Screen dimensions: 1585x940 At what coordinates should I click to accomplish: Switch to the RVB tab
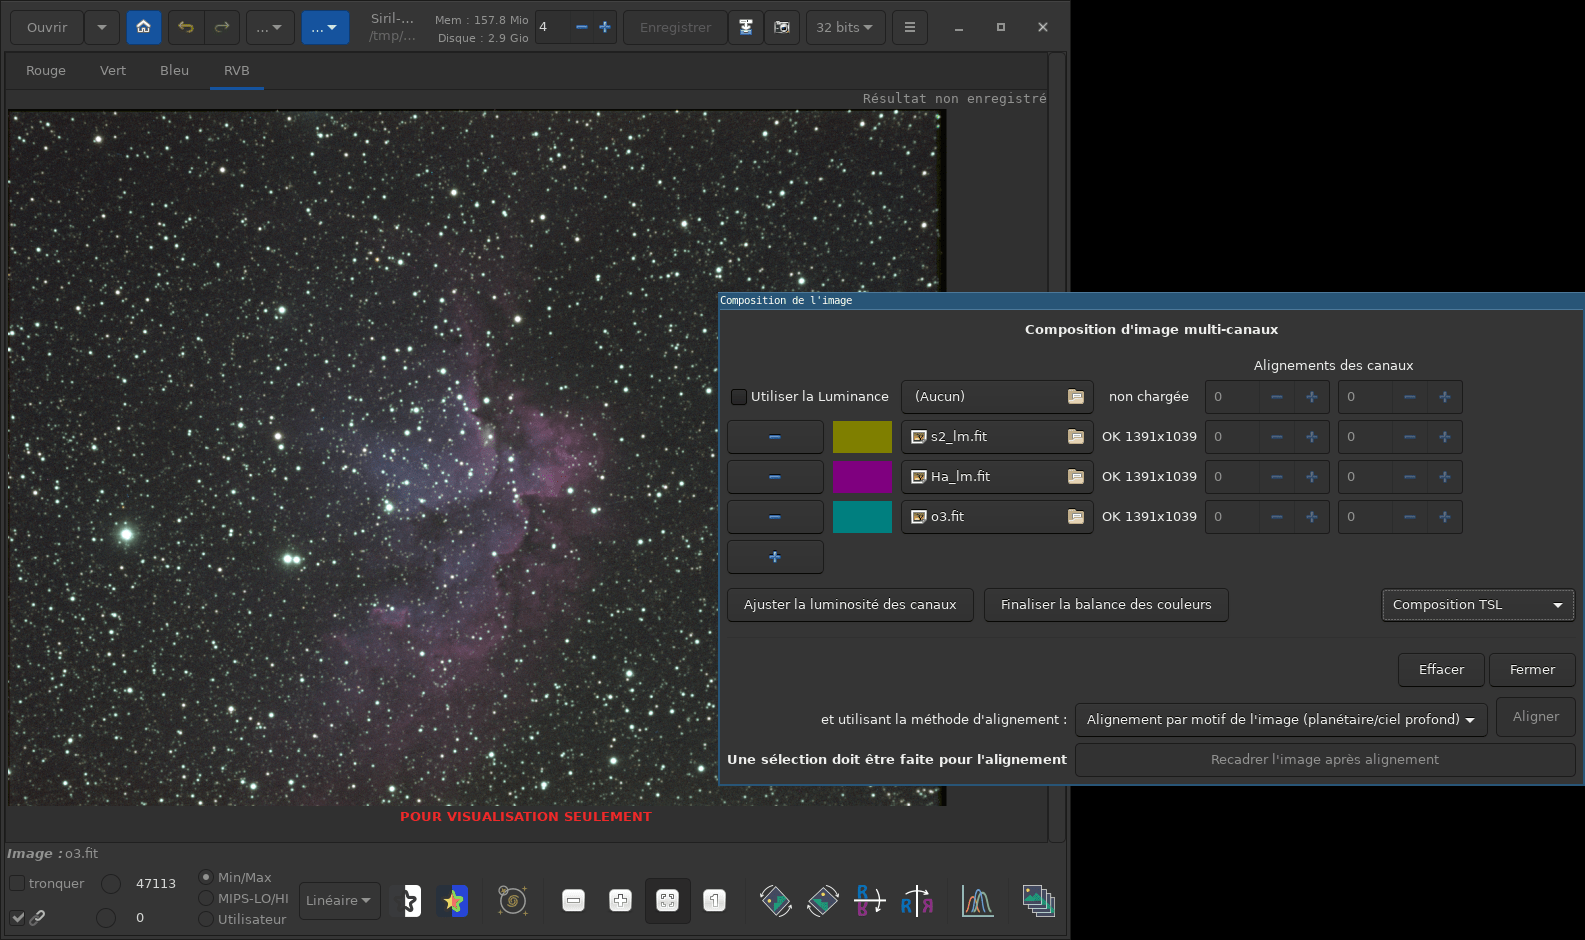click(237, 70)
